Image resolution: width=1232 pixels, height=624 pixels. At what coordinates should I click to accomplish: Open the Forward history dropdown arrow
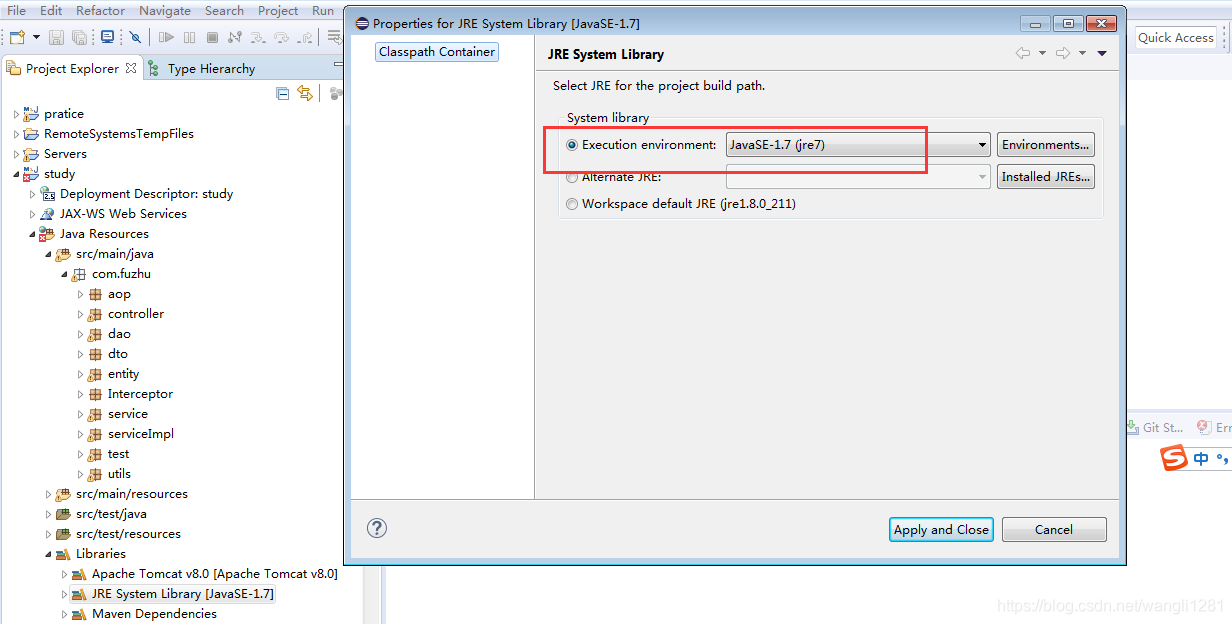pyautogui.click(x=1082, y=53)
